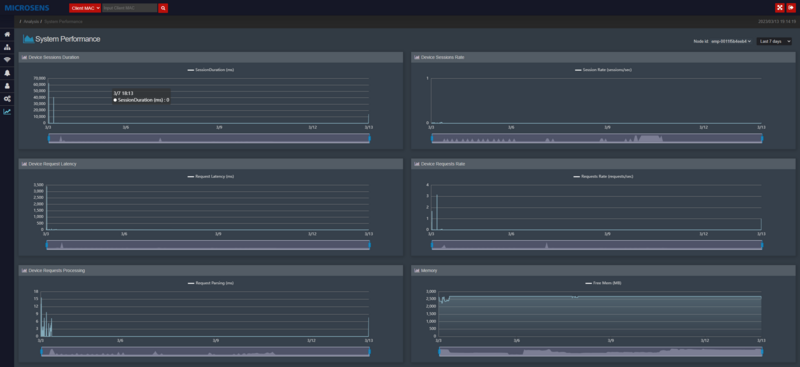
Task: Click the Device Requests Rate panel title
Action: pos(443,164)
